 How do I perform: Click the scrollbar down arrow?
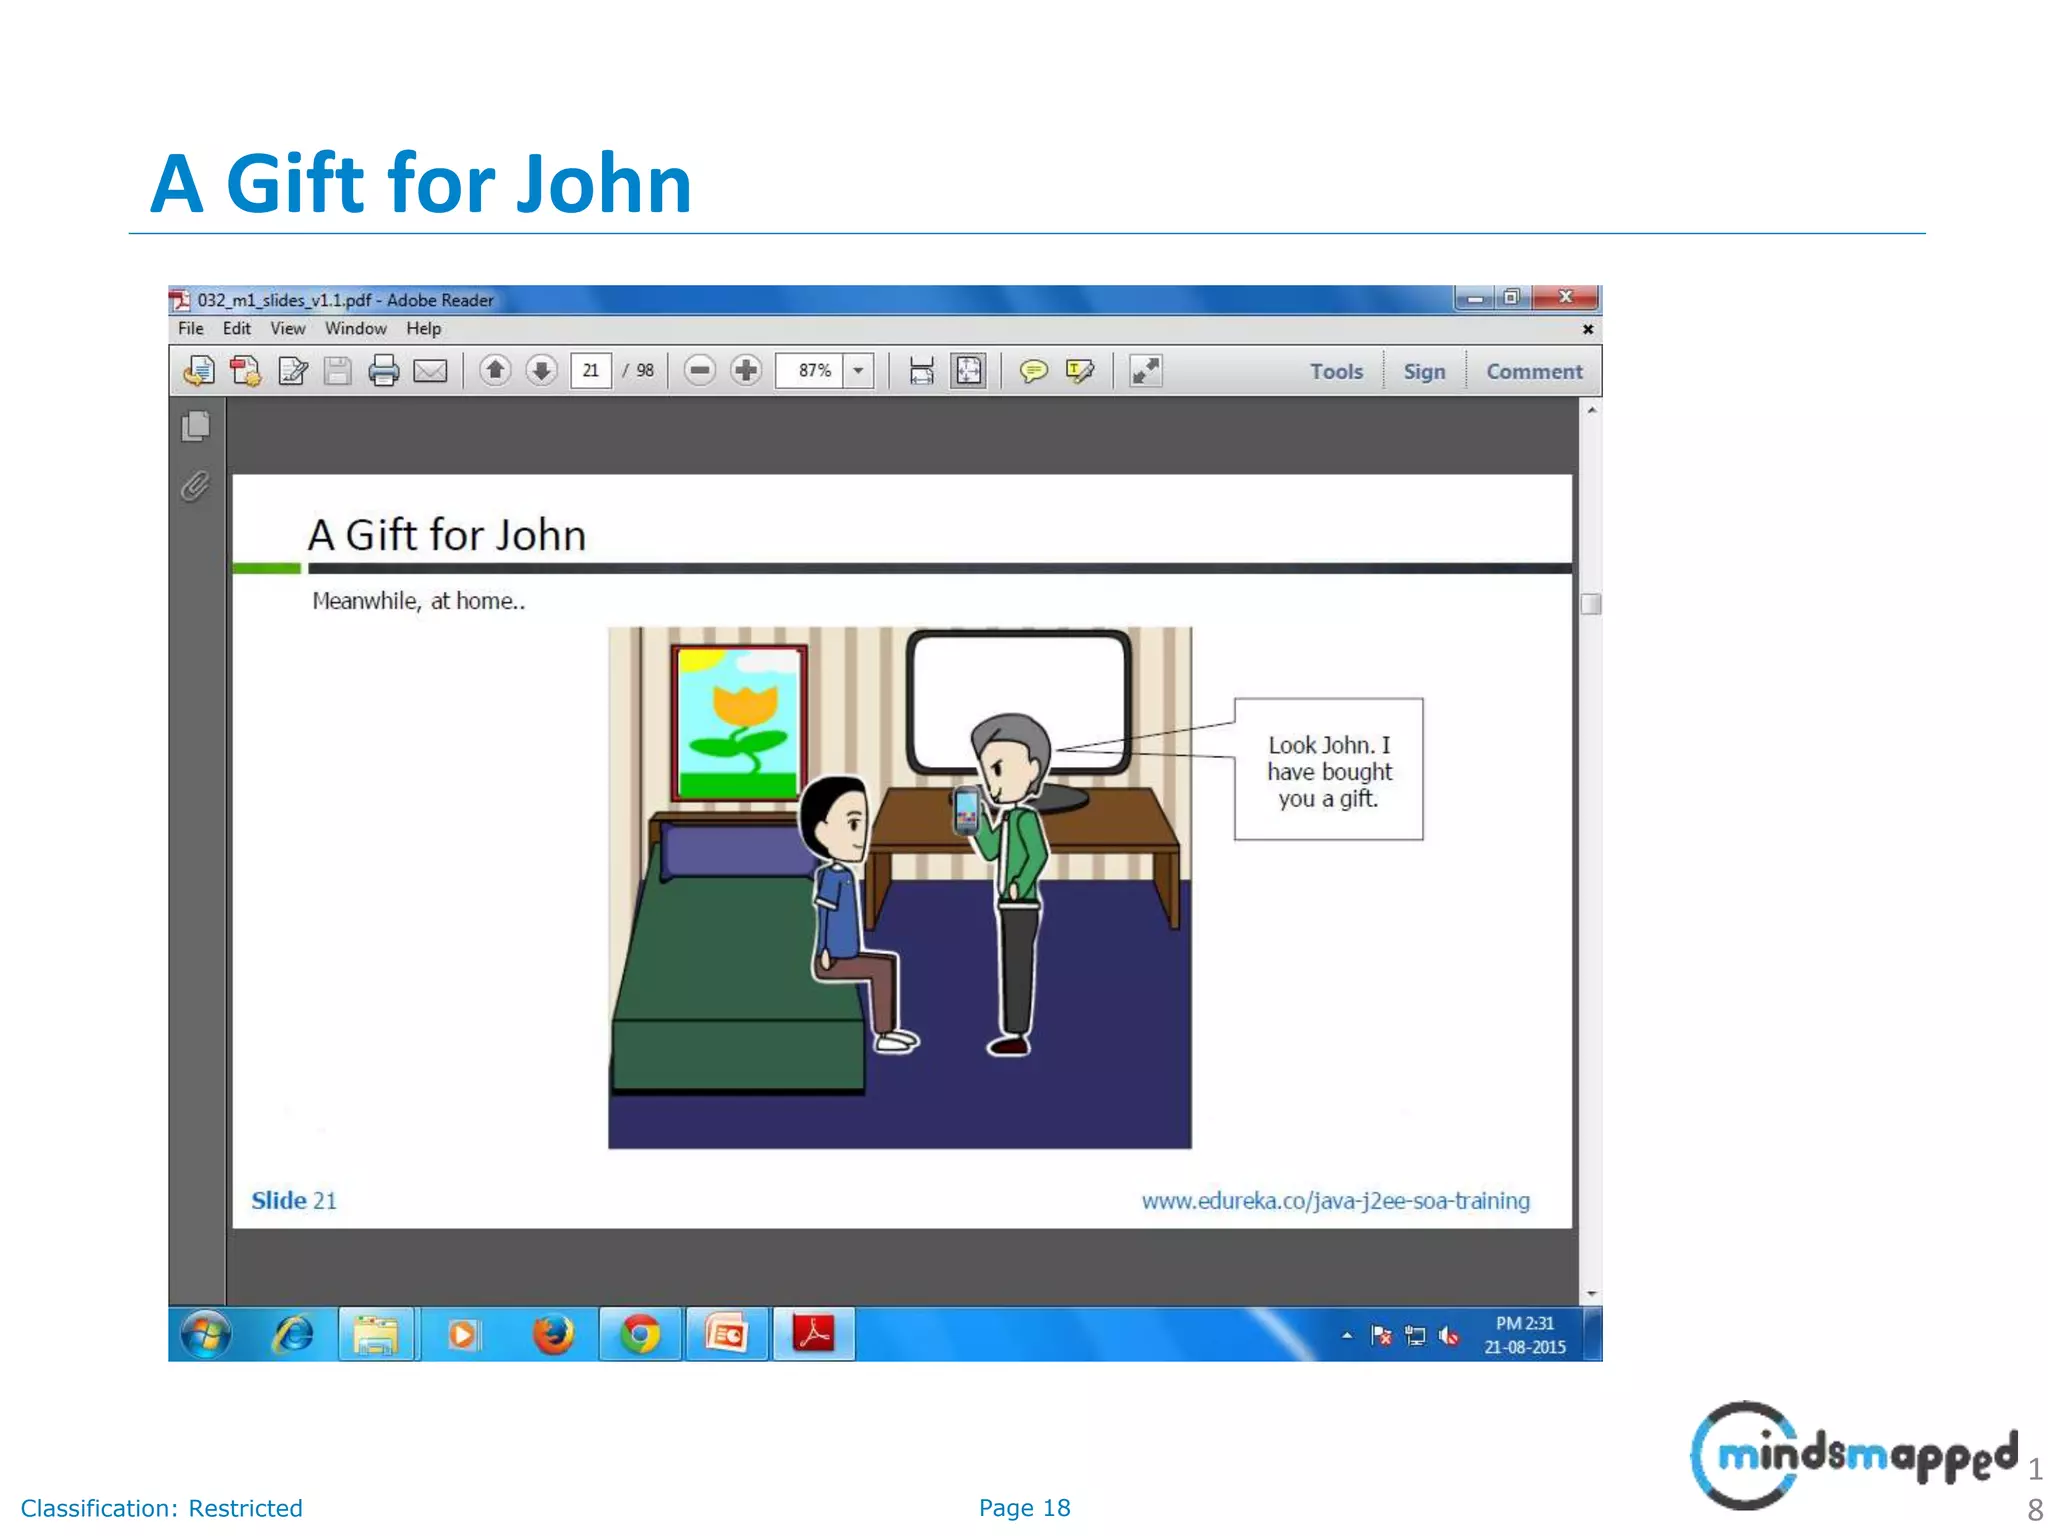[x=1591, y=1295]
